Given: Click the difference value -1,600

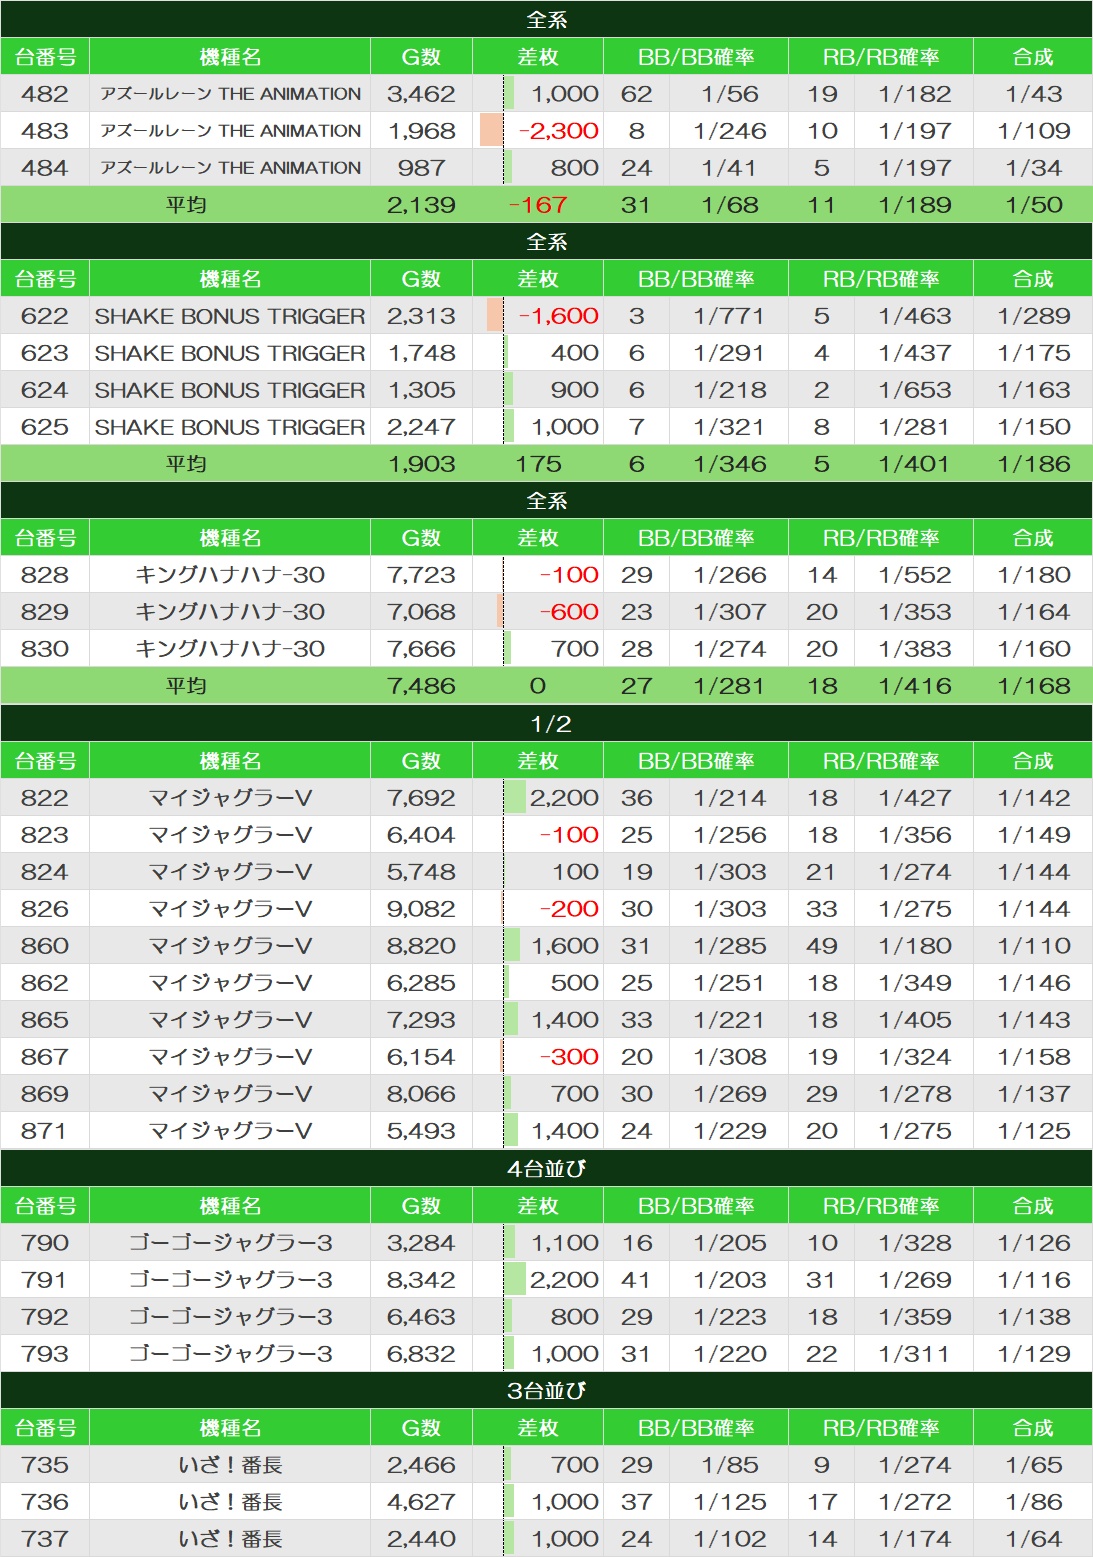Looking at the screenshot, I should [x=559, y=316].
